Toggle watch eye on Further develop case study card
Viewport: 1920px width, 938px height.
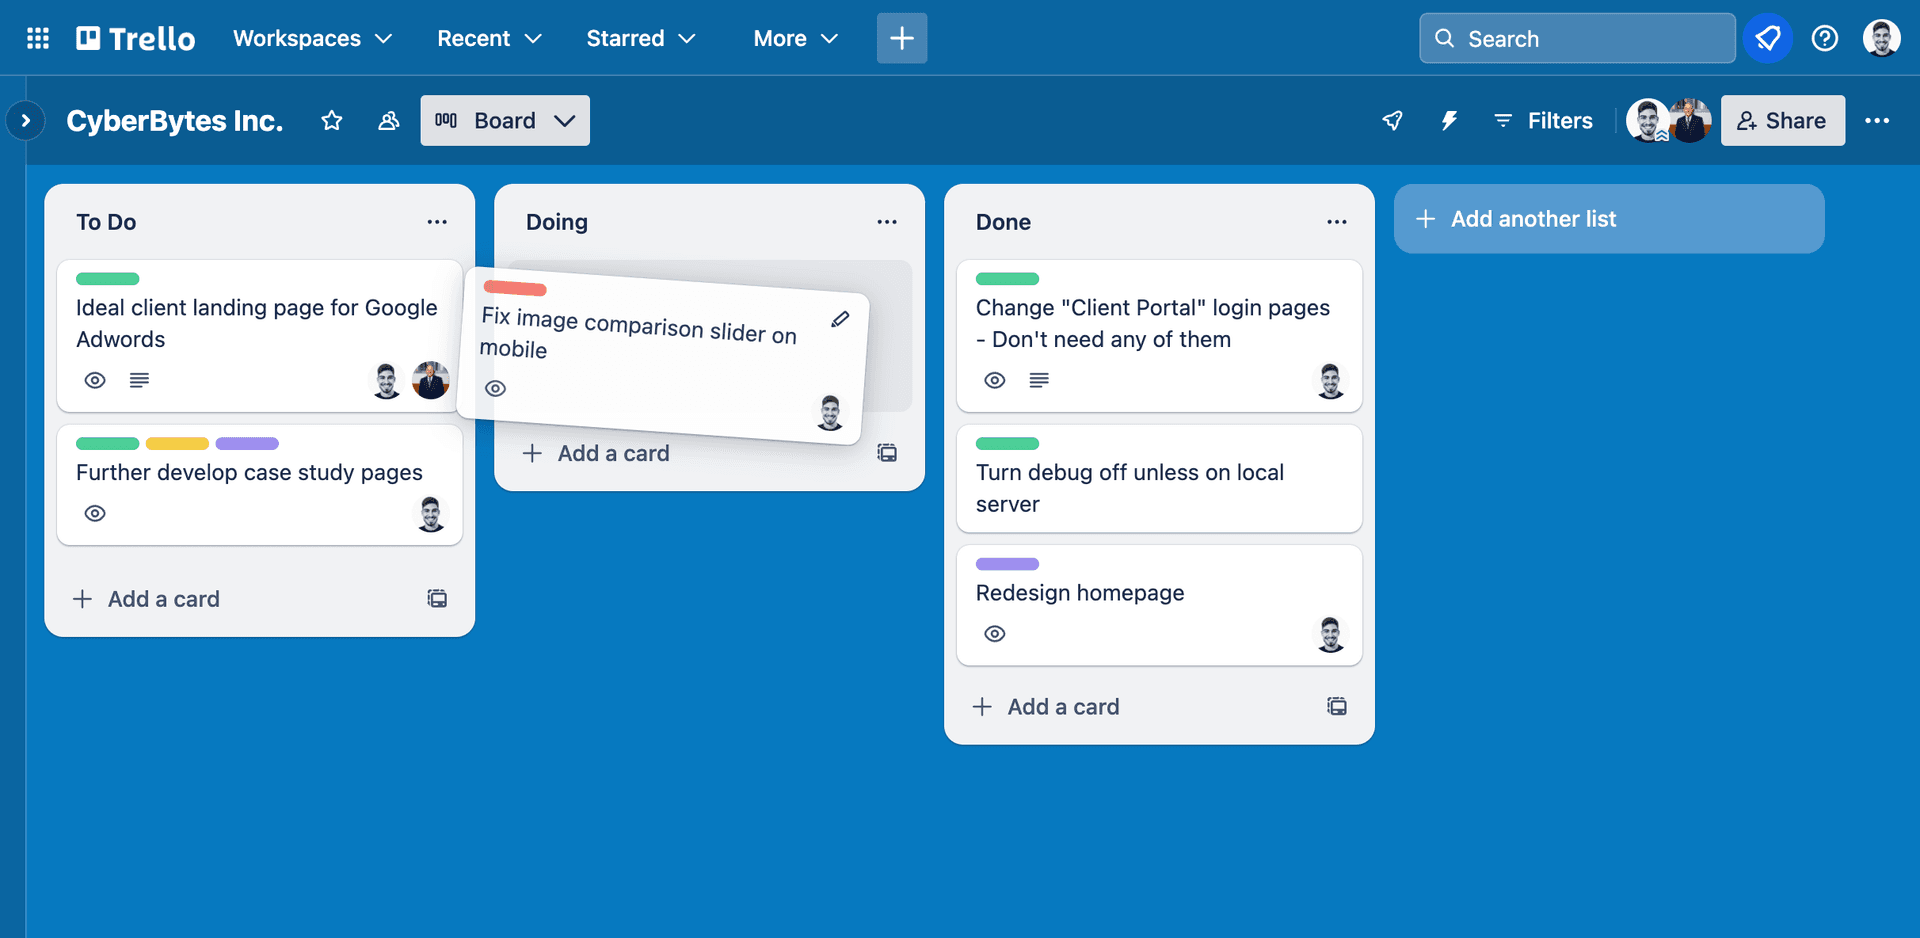[x=95, y=514]
